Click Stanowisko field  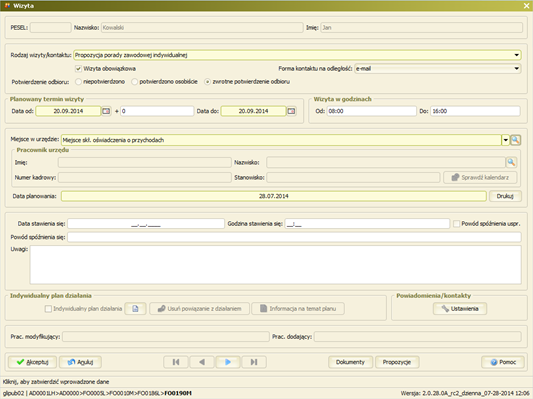[x=353, y=177]
